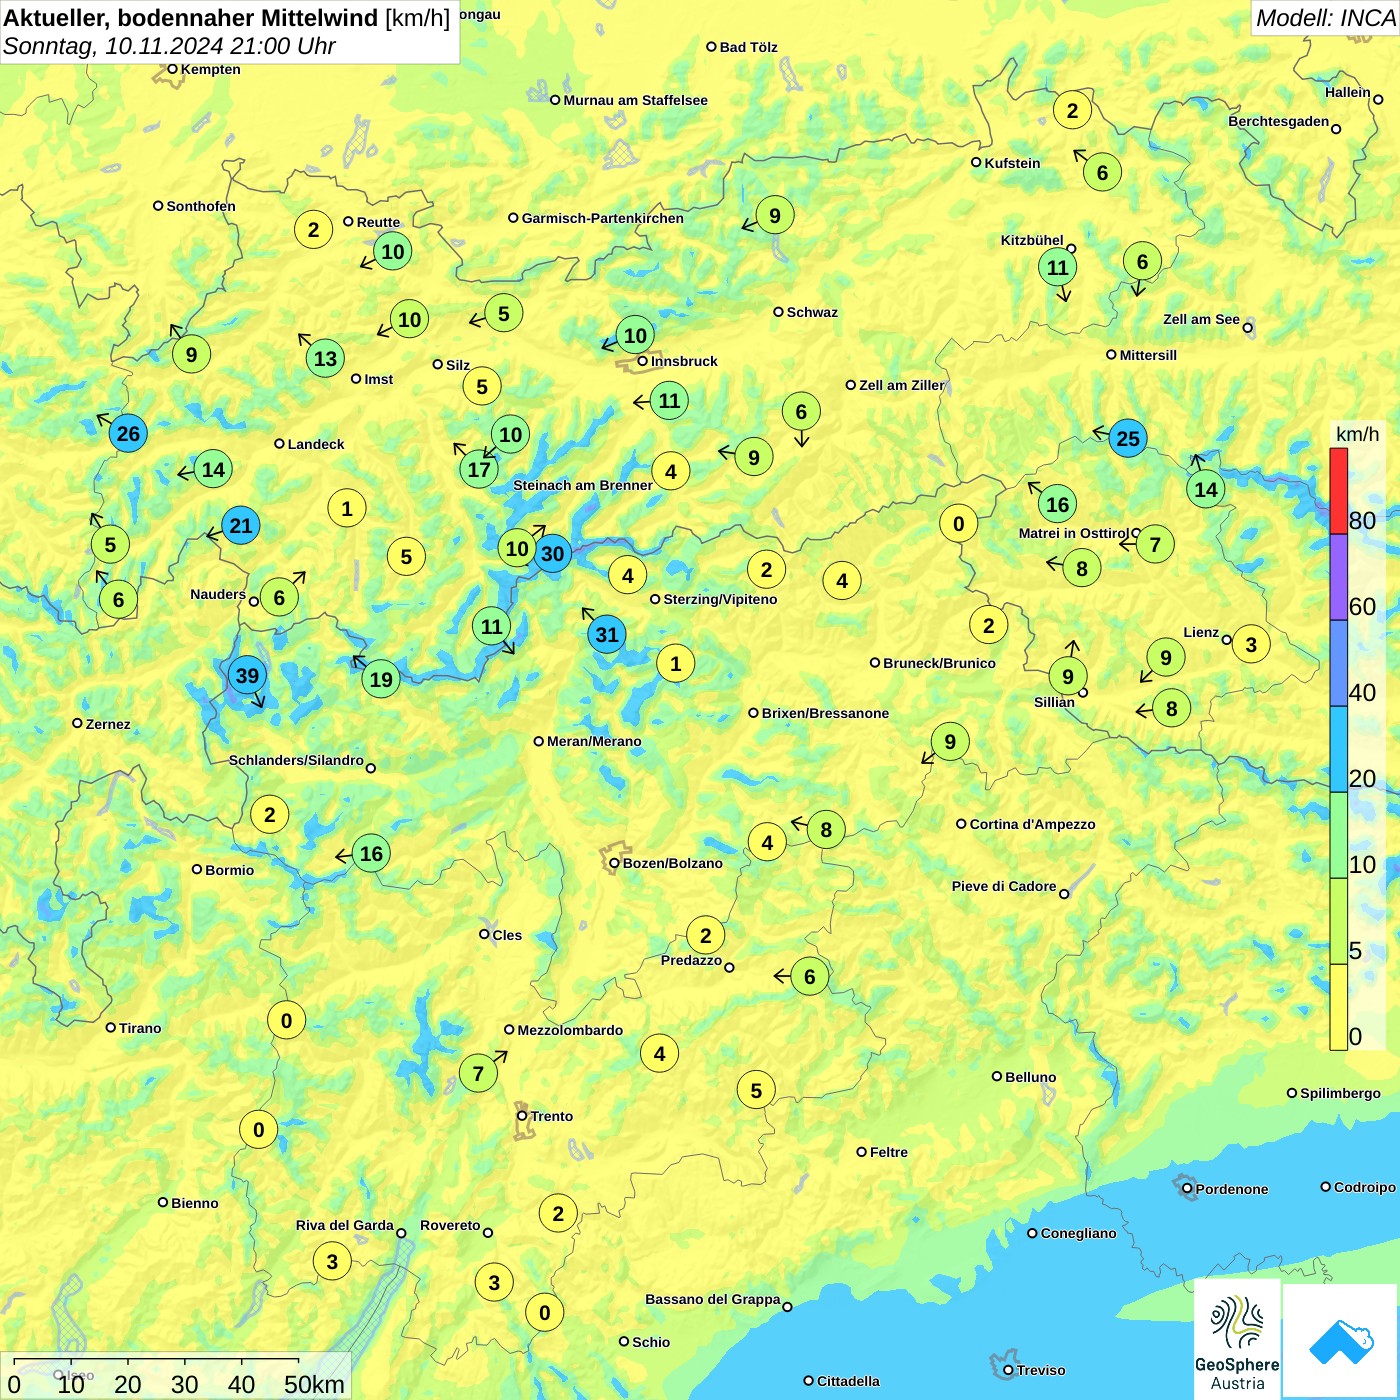
Task: Pick the 16 km/h marker east of Bormio
Action: (x=371, y=853)
